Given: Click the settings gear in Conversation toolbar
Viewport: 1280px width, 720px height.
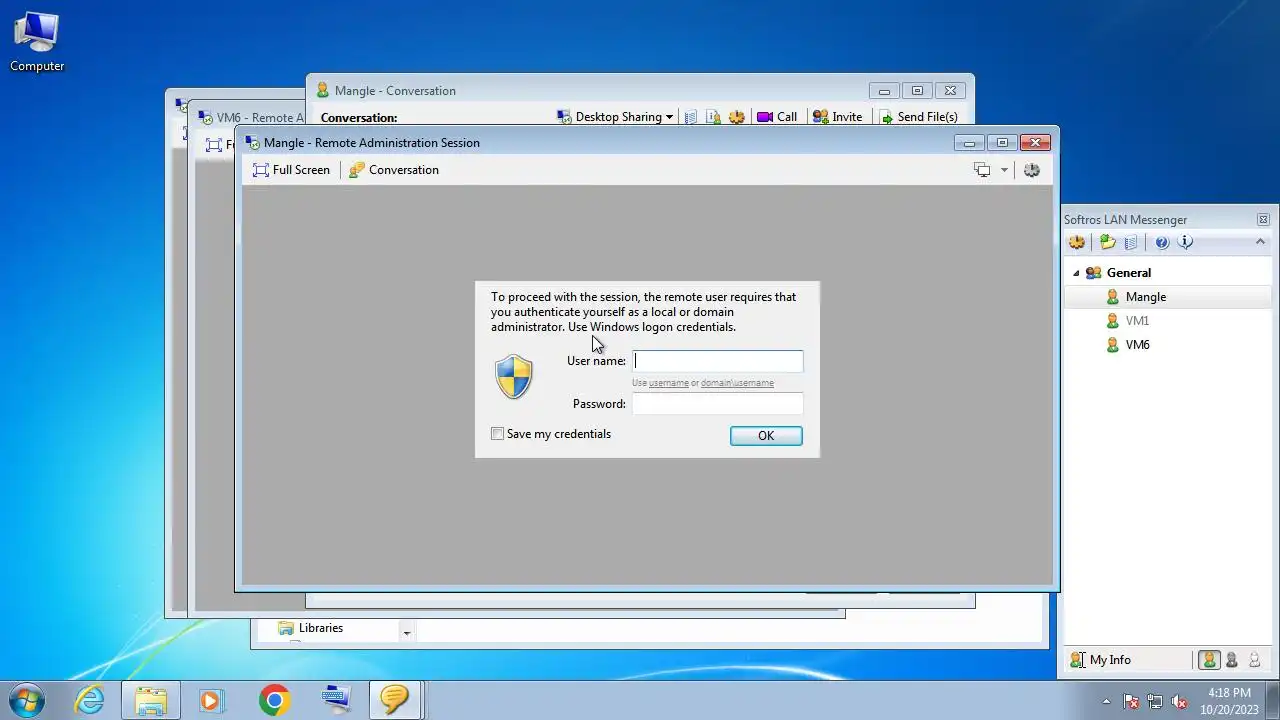Looking at the screenshot, I should click(737, 117).
